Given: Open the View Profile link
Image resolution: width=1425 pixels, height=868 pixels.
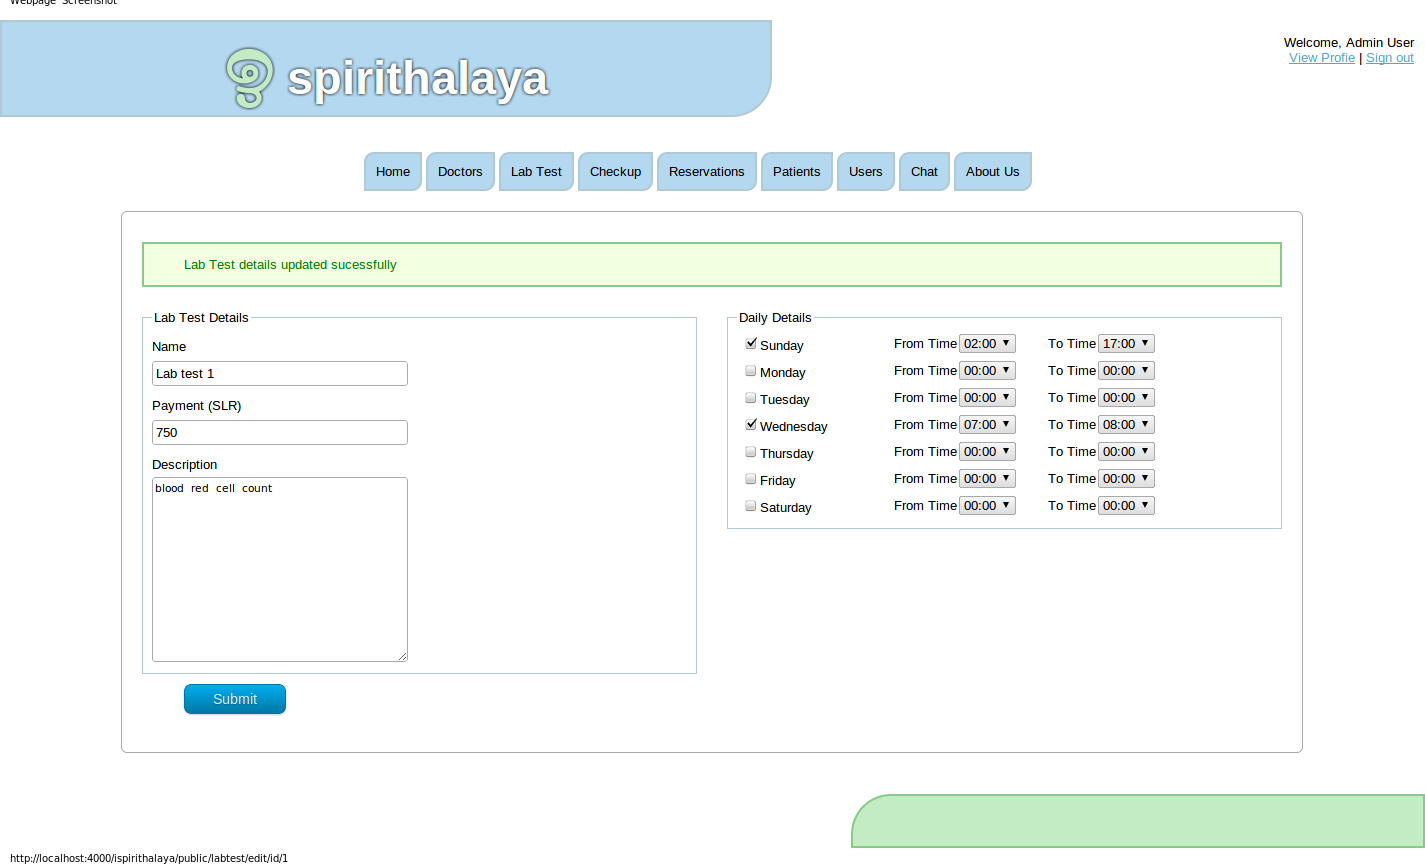Looking at the screenshot, I should (x=1321, y=57).
